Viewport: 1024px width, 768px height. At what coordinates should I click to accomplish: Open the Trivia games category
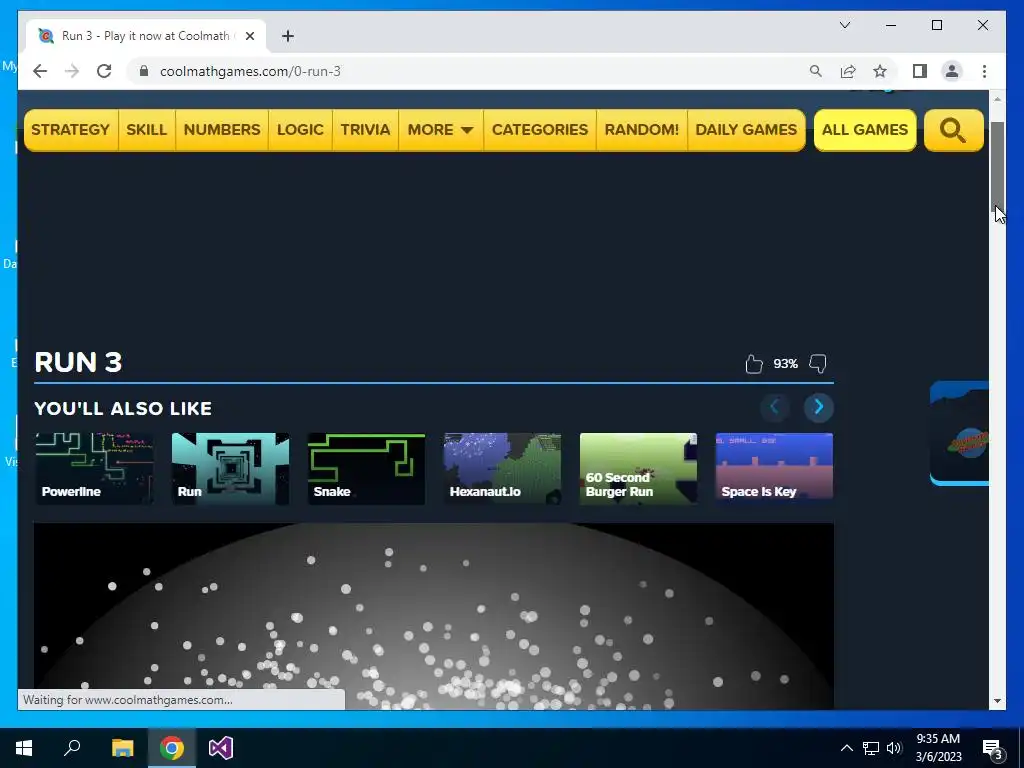click(x=365, y=130)
